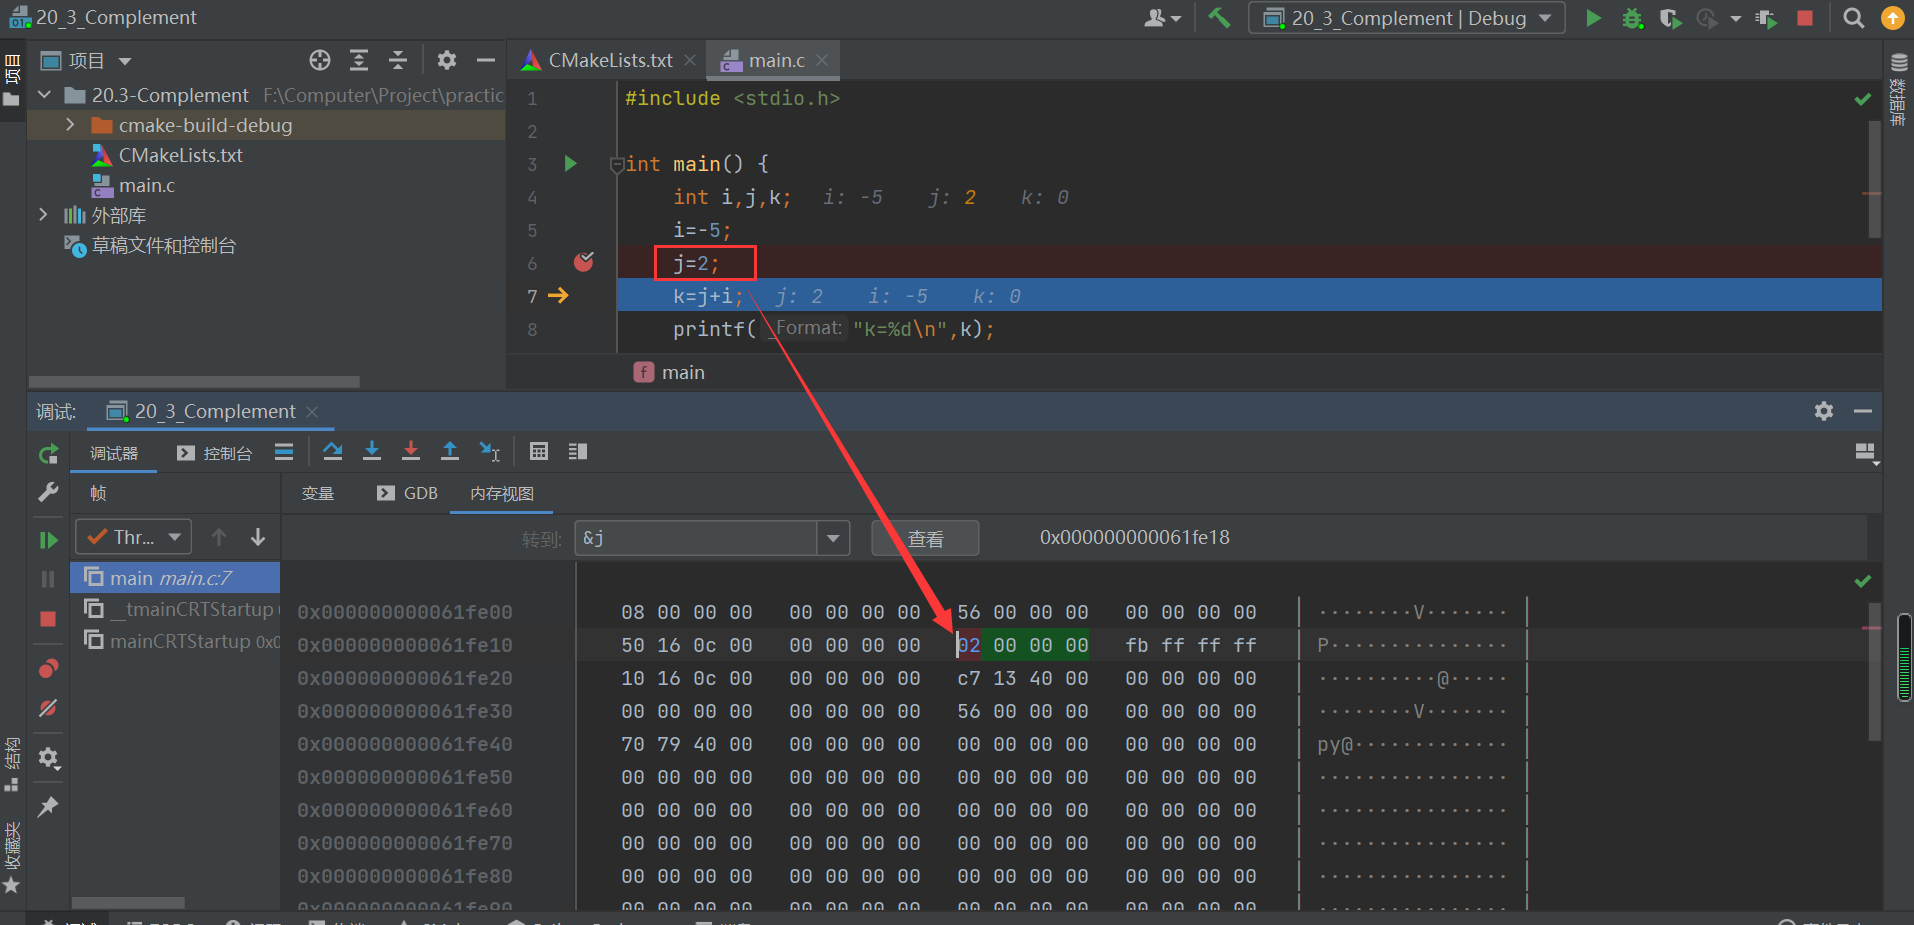Click Collapse All in project panel
The height and width of the screenshot is (925, 1914).
coord(398,61)
